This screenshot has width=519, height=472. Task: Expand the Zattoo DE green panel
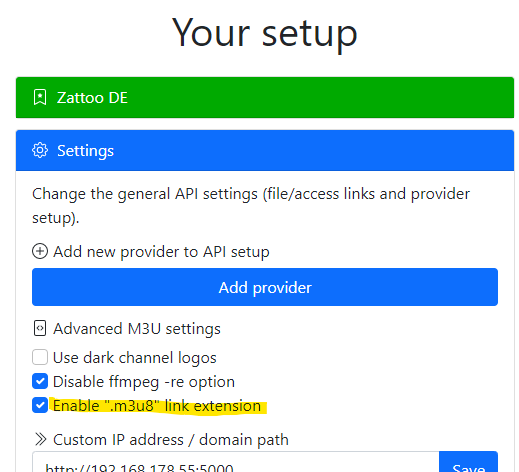(x=265, y=97)
